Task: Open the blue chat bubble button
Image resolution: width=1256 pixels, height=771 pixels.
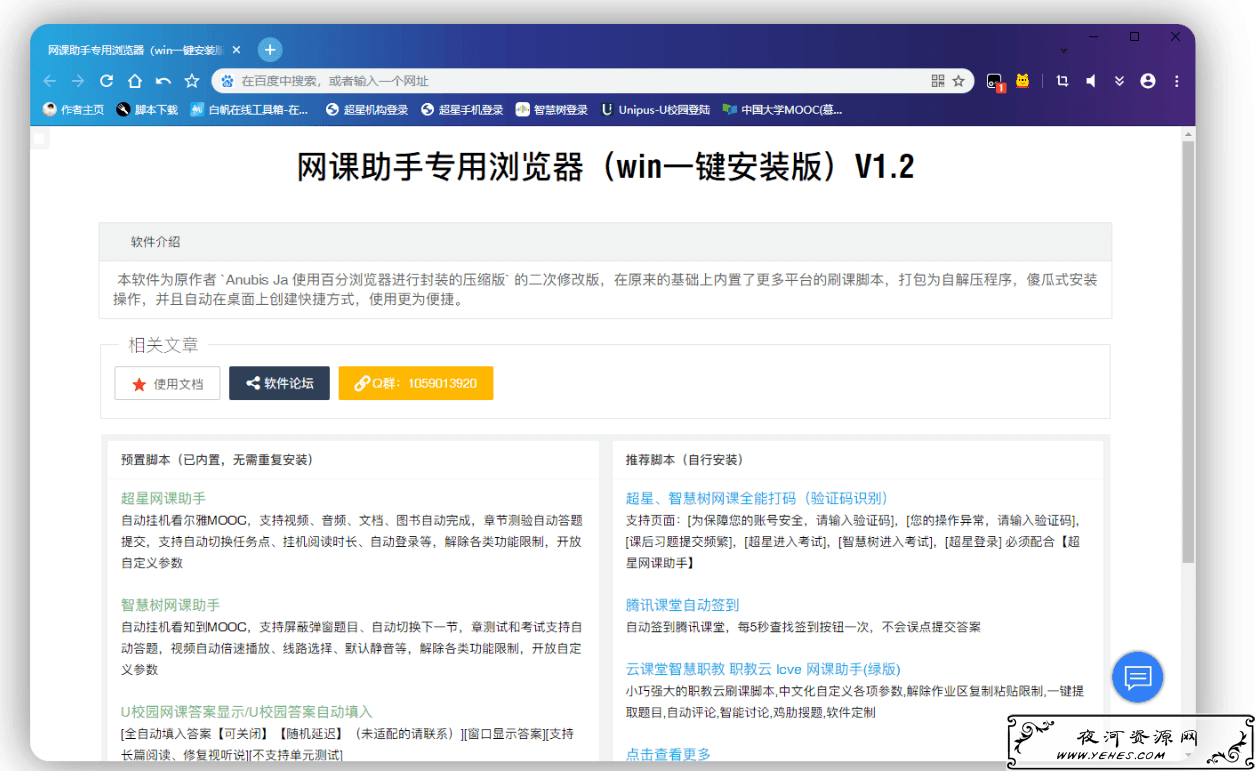Action: 1137,677
